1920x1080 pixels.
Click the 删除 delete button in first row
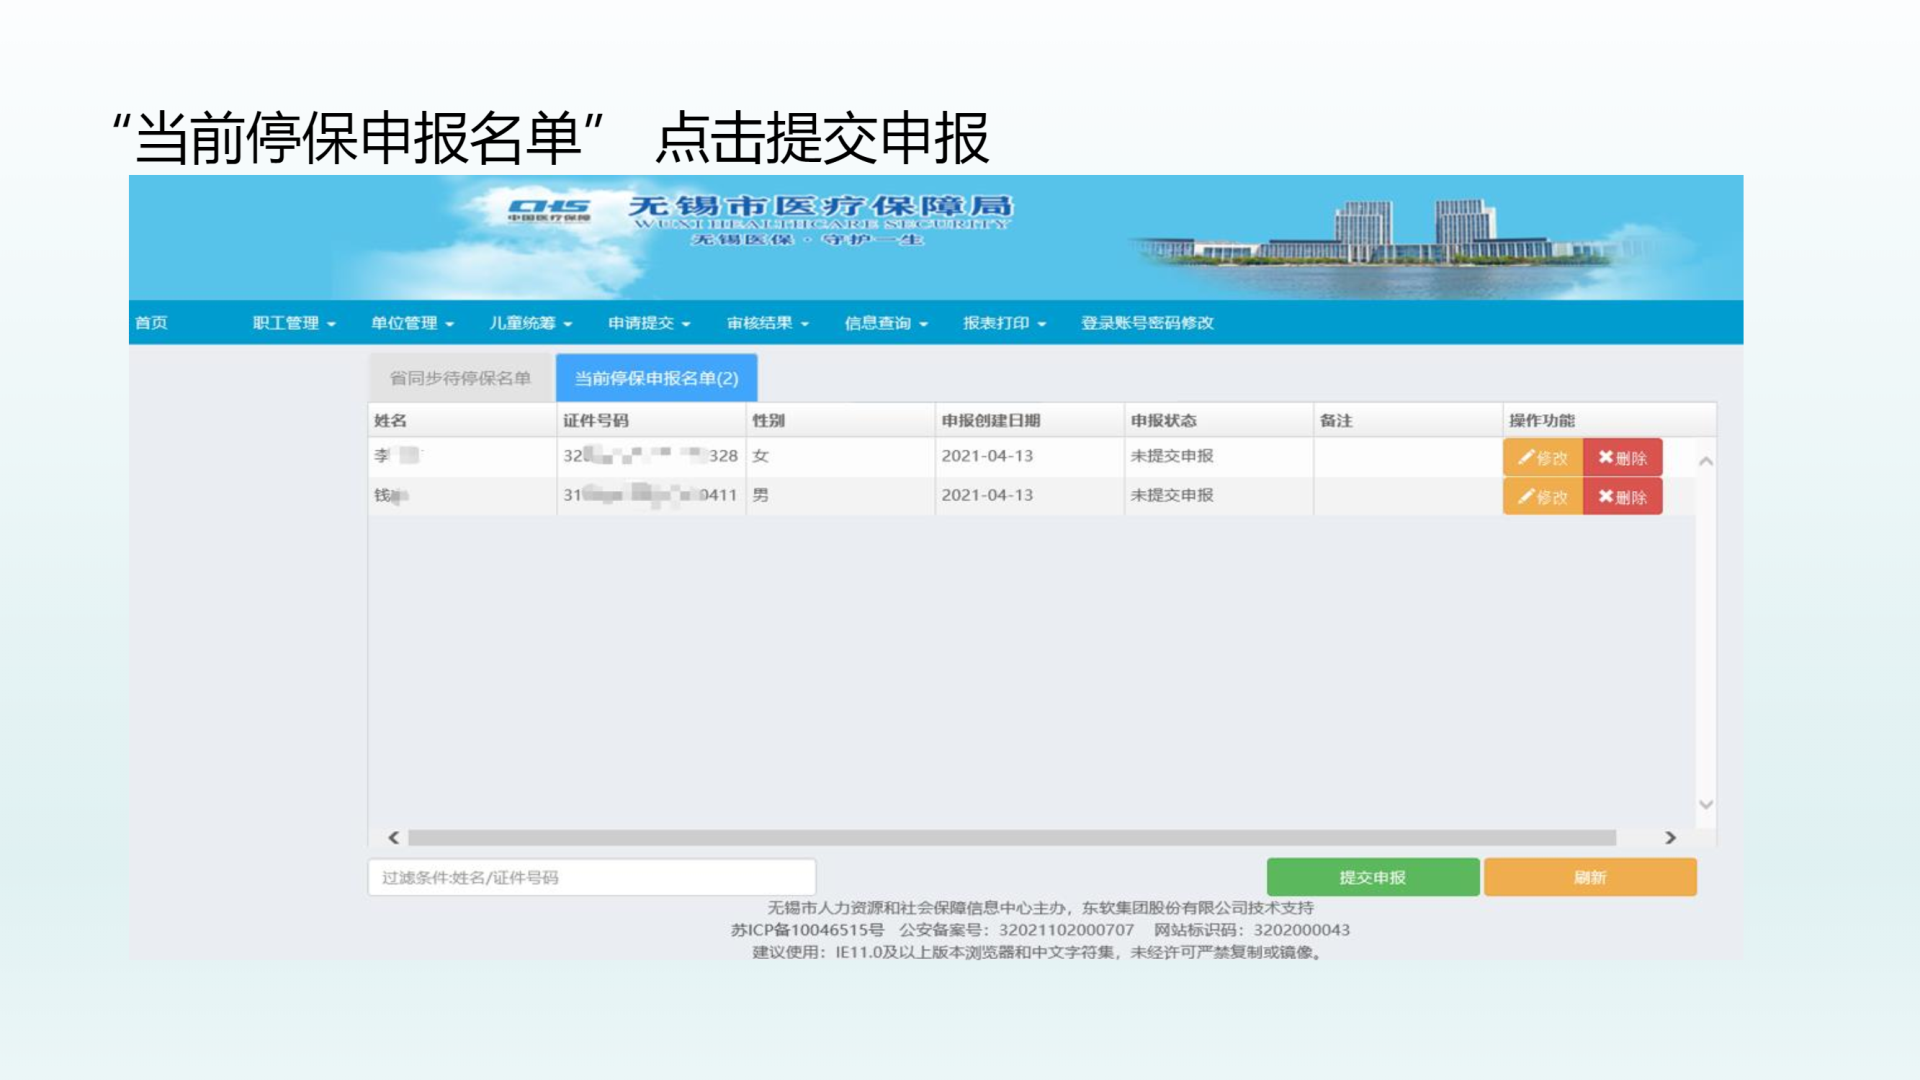[1622, 457]
